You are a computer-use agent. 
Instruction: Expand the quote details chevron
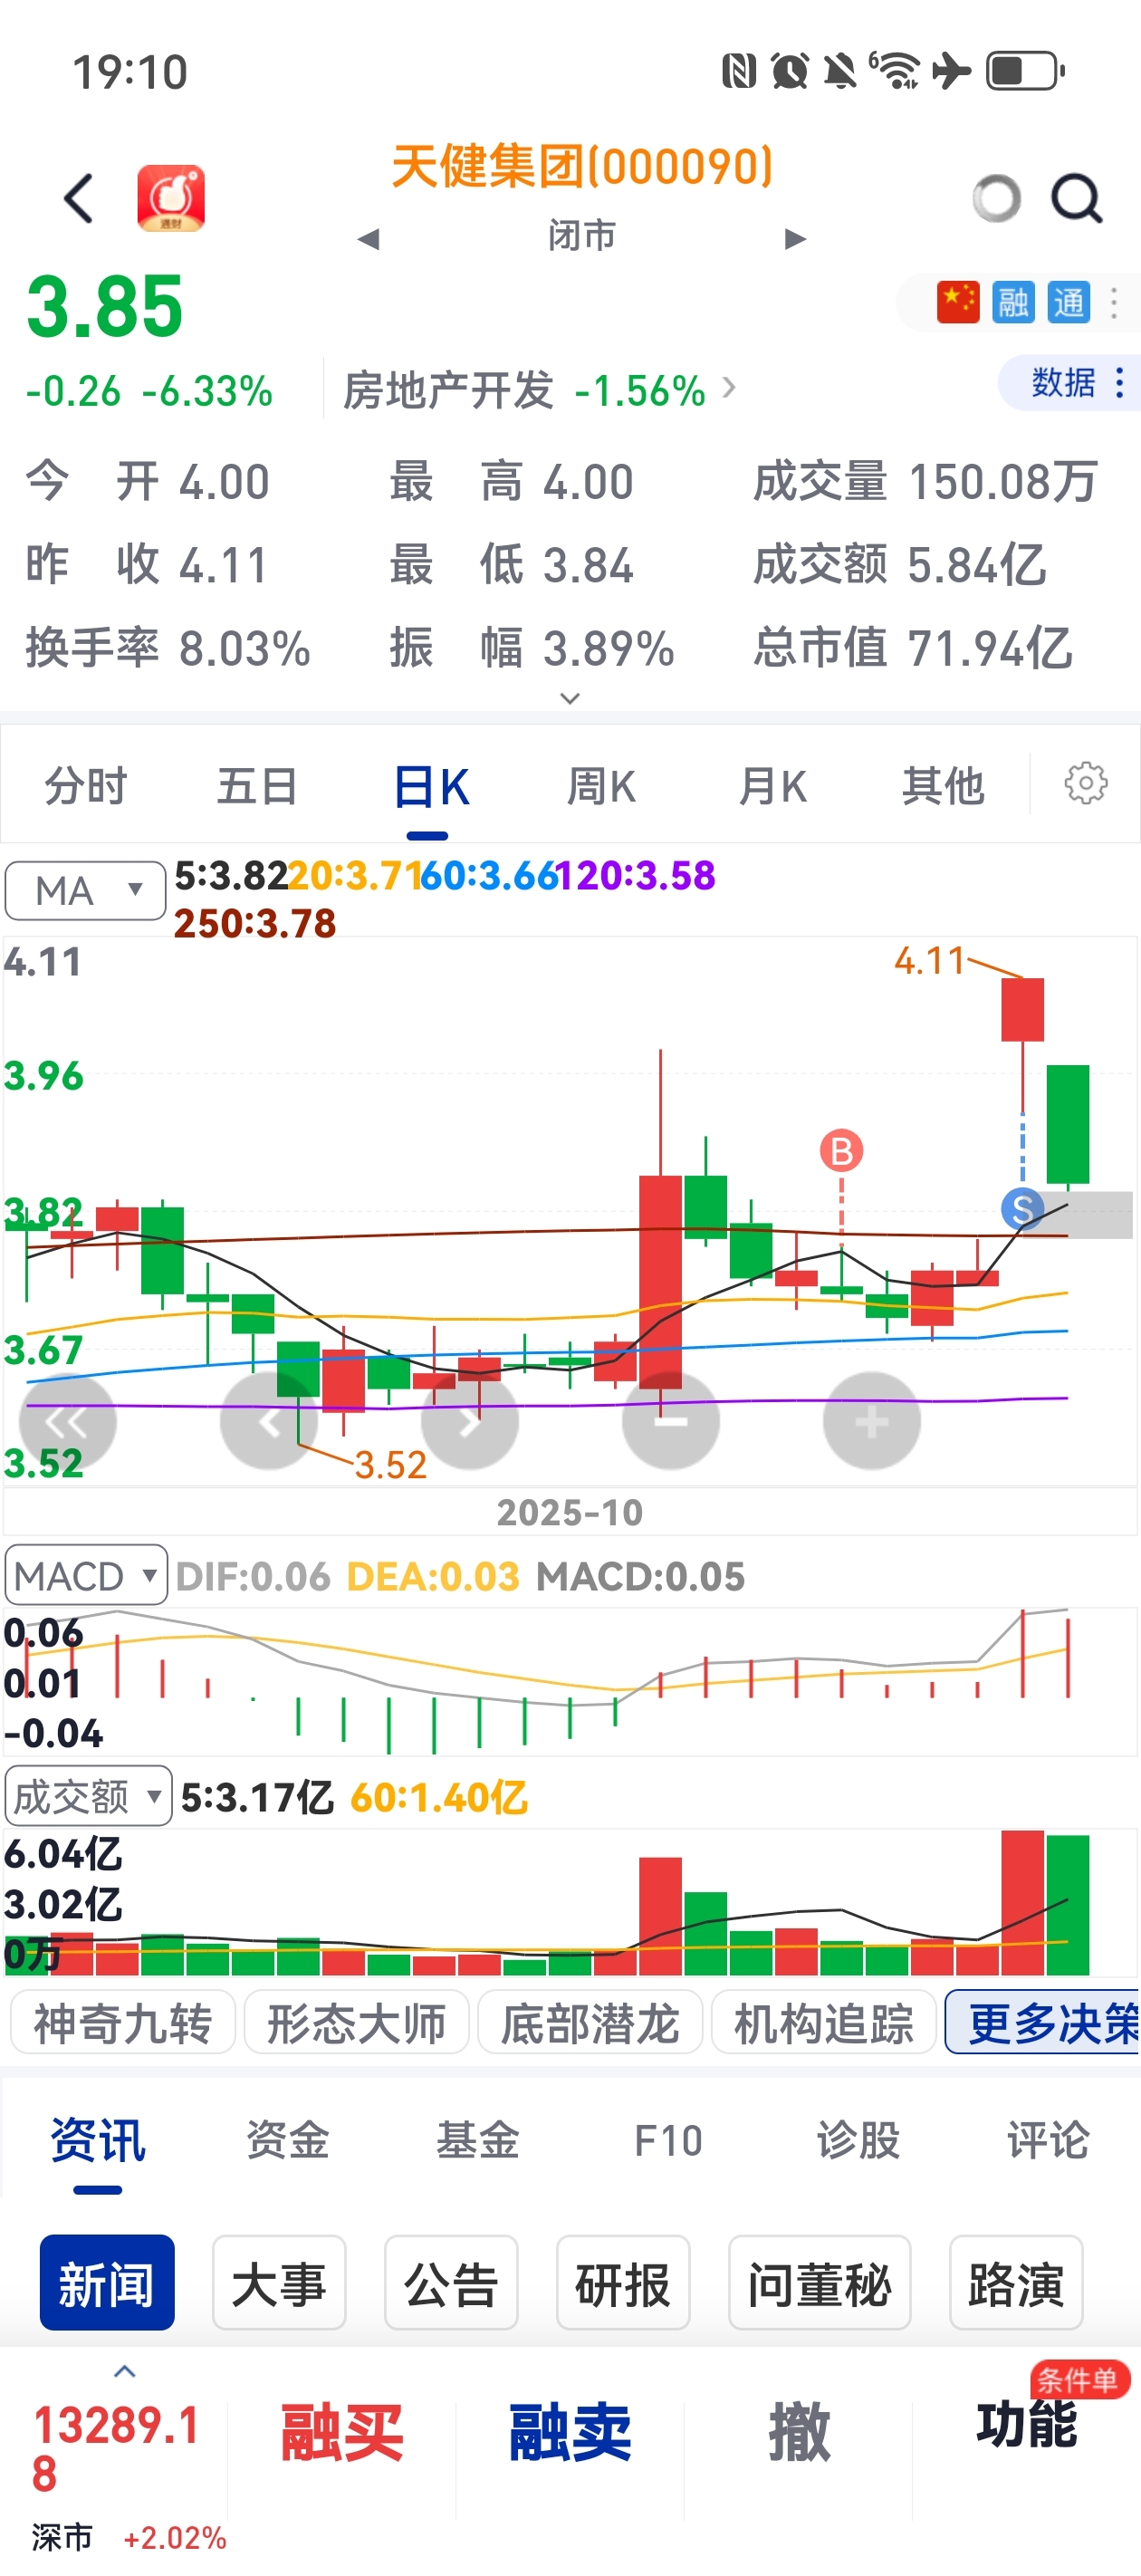tap(570, 698)
